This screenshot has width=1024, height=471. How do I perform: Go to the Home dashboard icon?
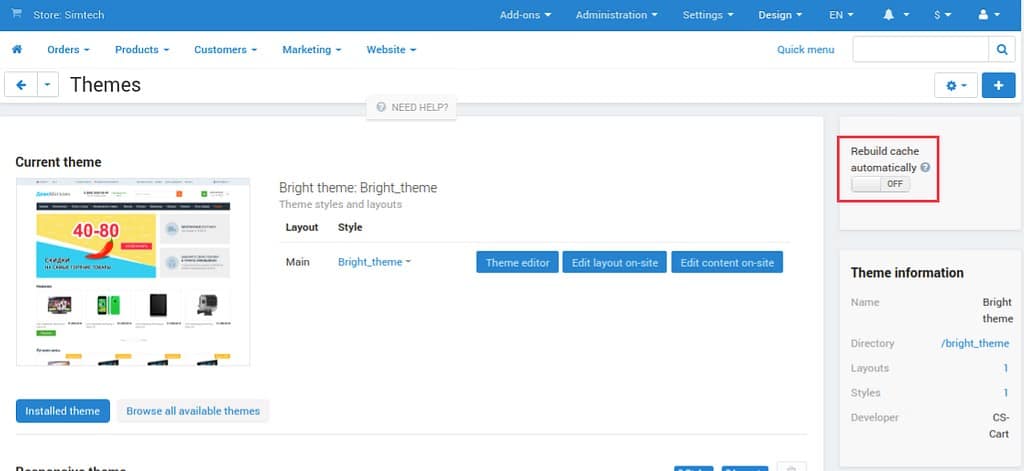(x=17, y=49)
